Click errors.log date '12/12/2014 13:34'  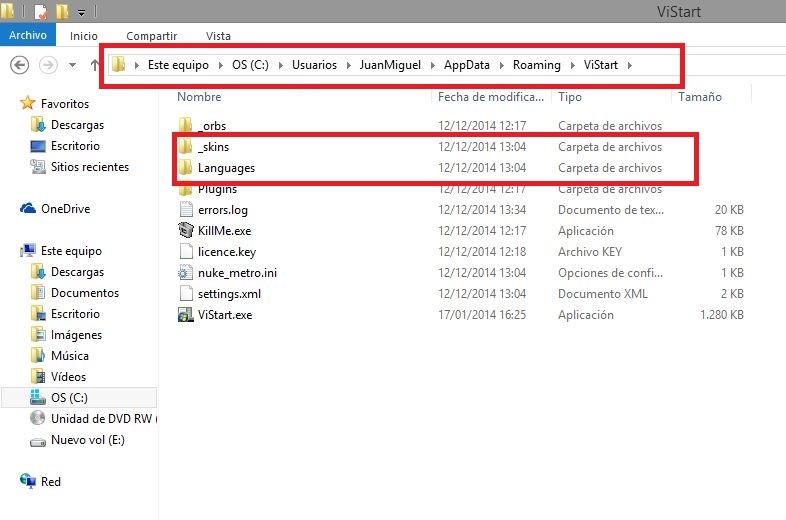482,210
